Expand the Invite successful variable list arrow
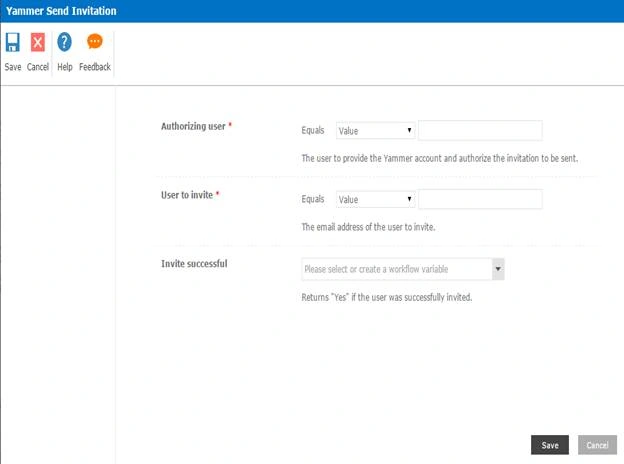The height and width of the screenshot is (464, 624). click(498, 269)
